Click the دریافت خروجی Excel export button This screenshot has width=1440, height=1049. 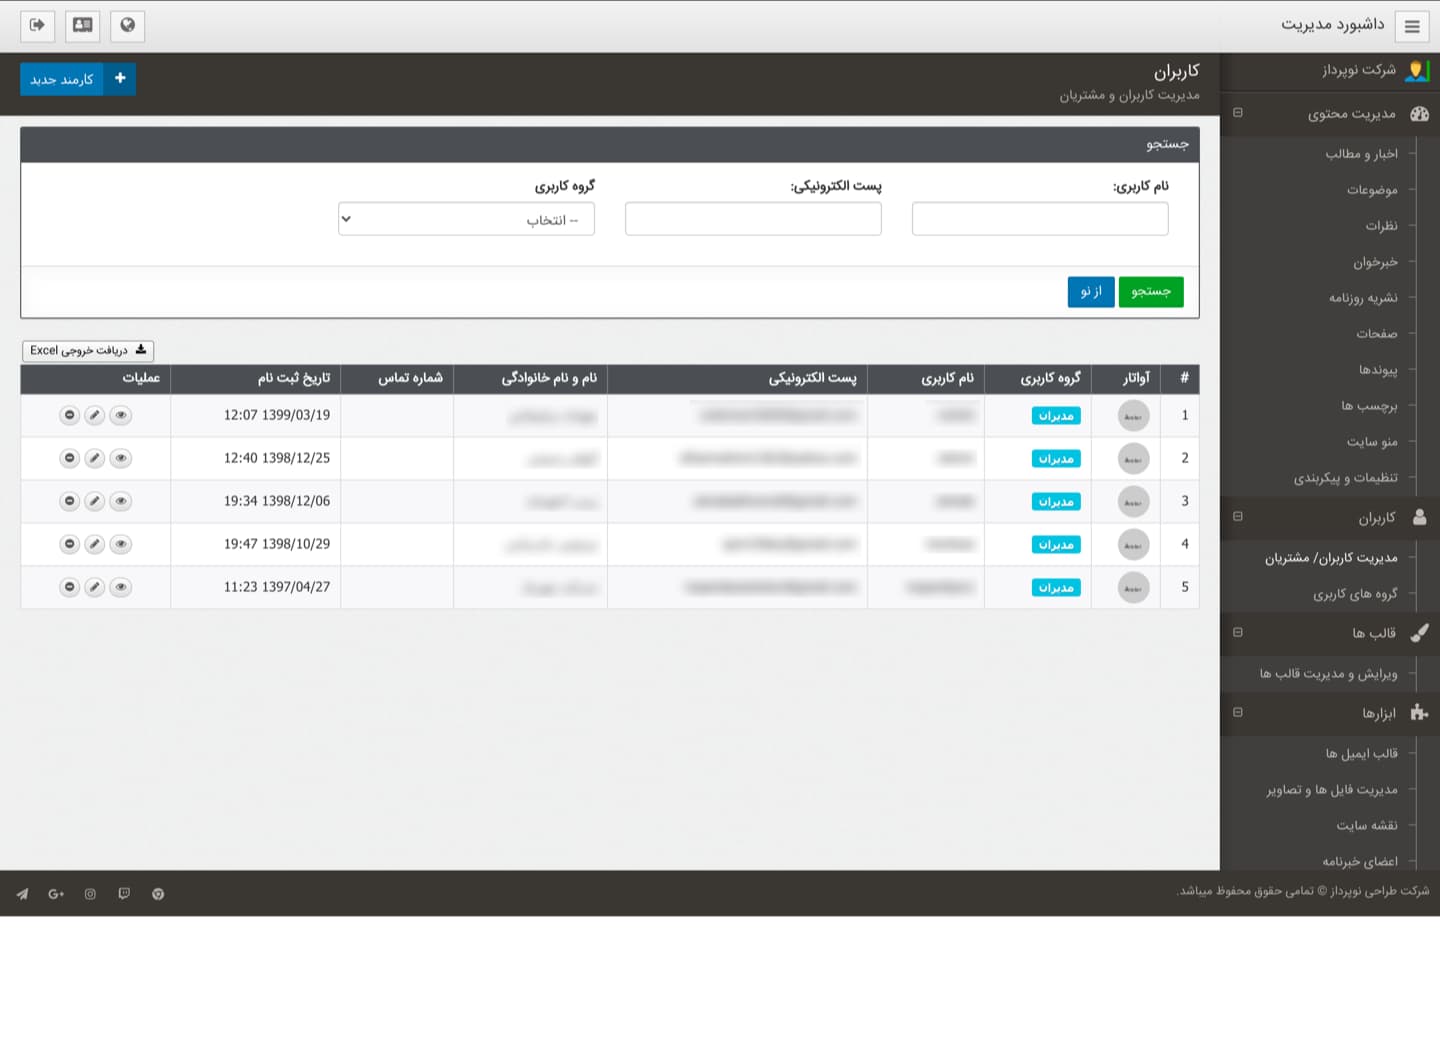coord(88,350)
